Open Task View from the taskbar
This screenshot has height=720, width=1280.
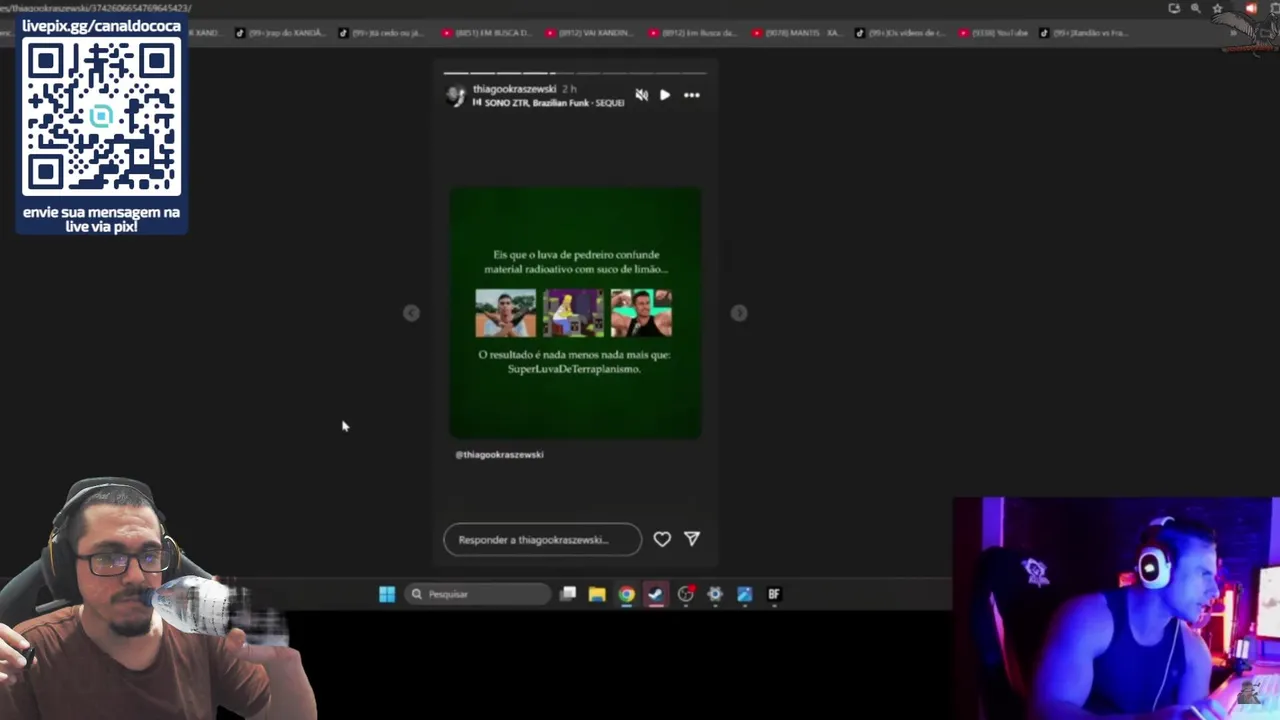click(568, 594)
